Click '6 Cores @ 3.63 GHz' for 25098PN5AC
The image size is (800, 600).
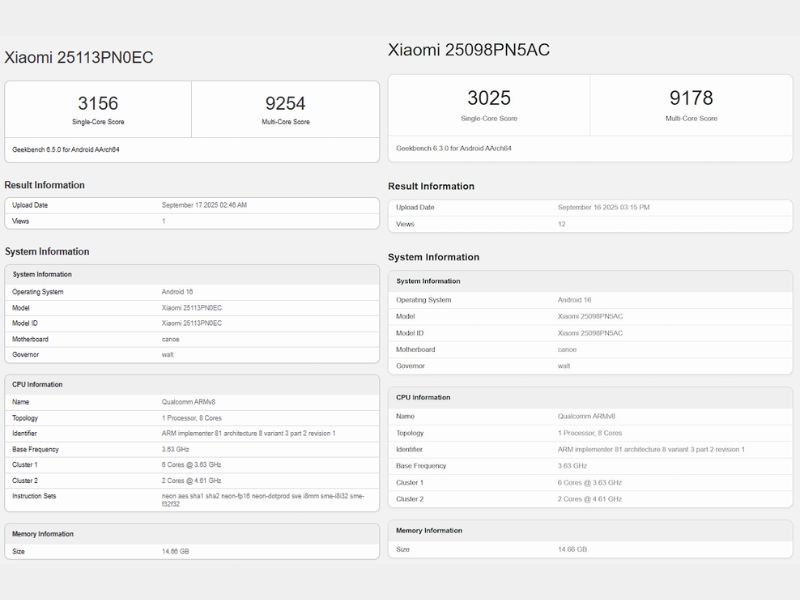(x=590, y=483)
